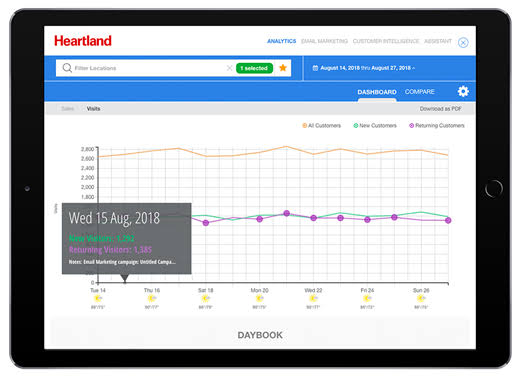
Task: Switch to the Compare tab
Action: click(x=420, y=92)
